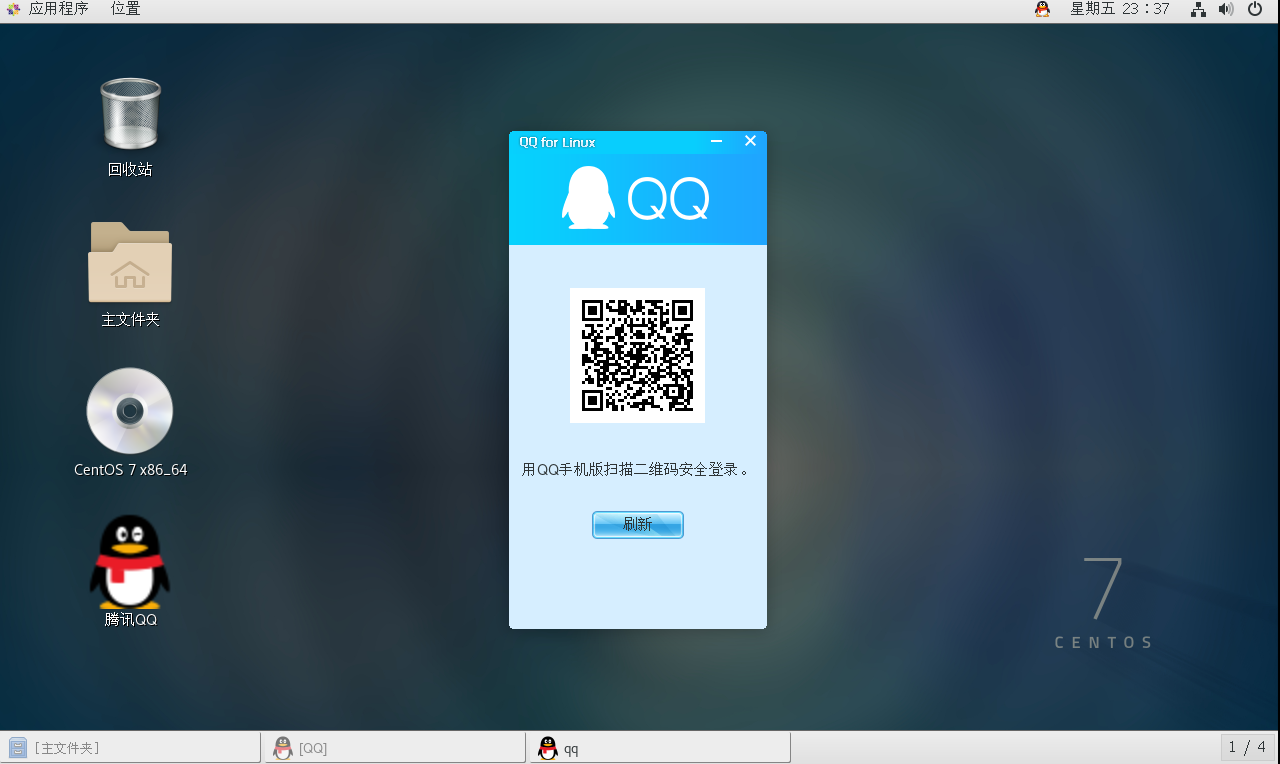Click the network connection status icon
This screenshot has width=1280, height=764.
point(1198,9)
